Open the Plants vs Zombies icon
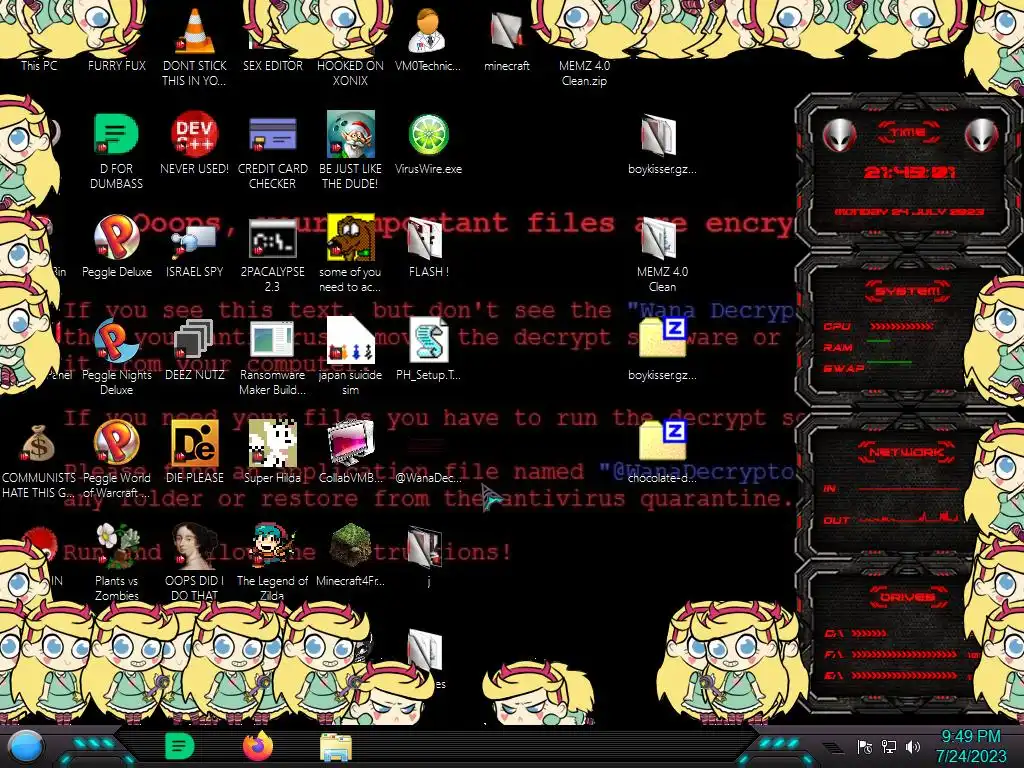 (117, 562)
